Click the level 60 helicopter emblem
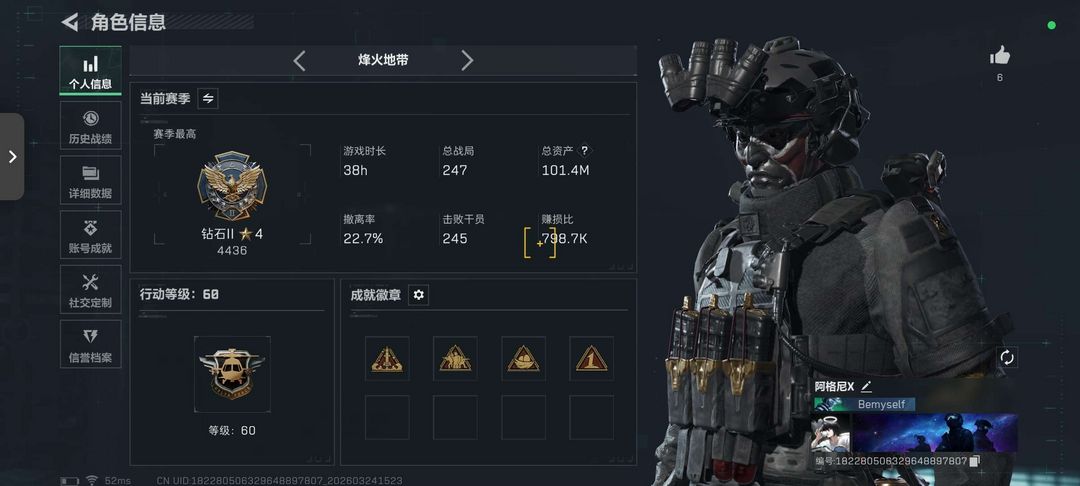Screen dimensions: 1080x486 [232, 374]
